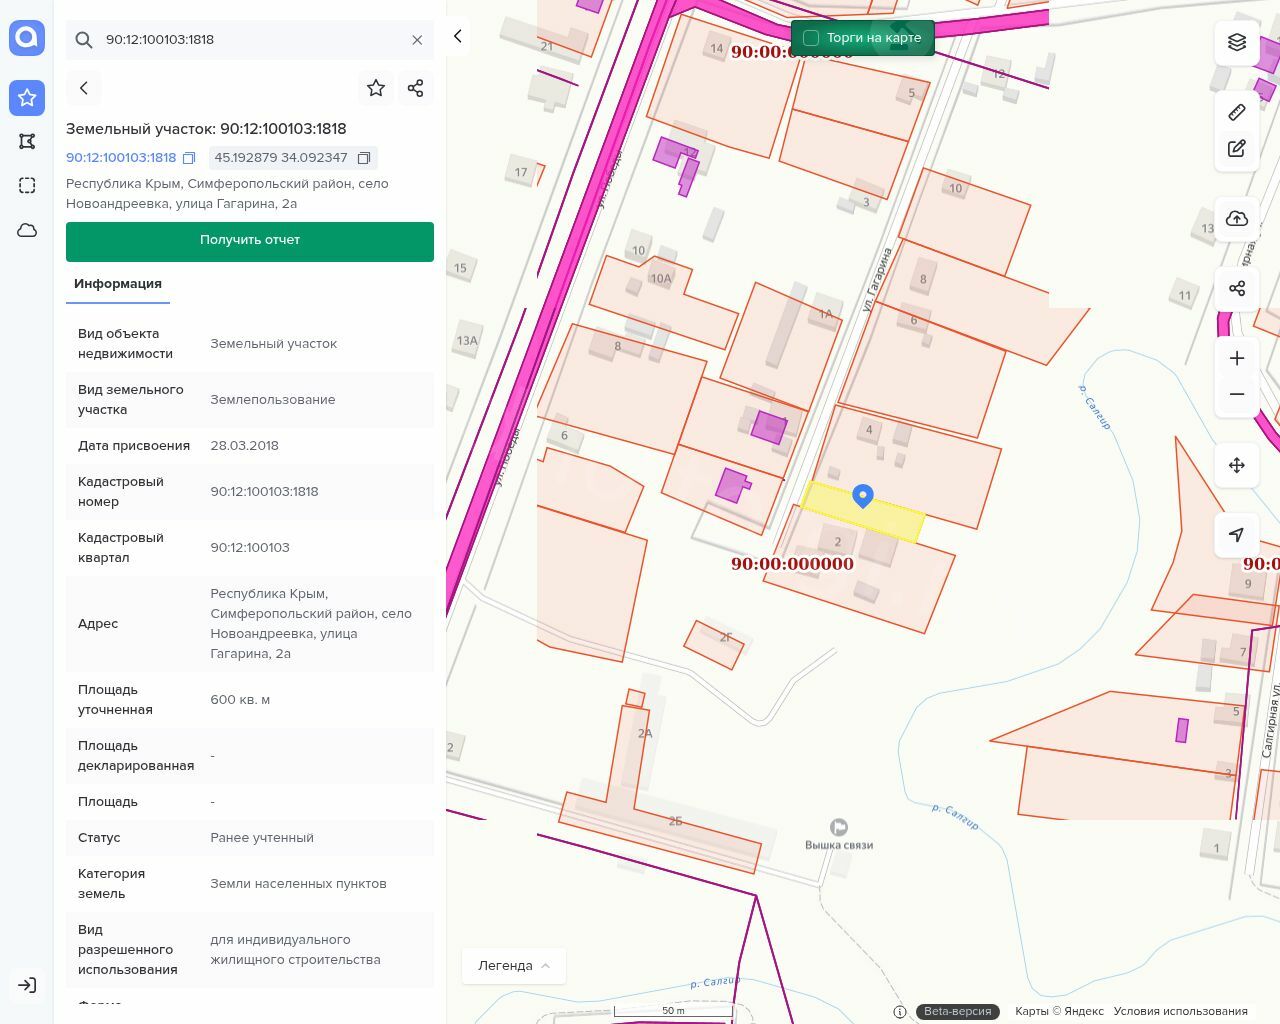Viewport: 1280px width, 1024px height.
Task: Select the ruler measurement tool
Action: pos(1236,112)
